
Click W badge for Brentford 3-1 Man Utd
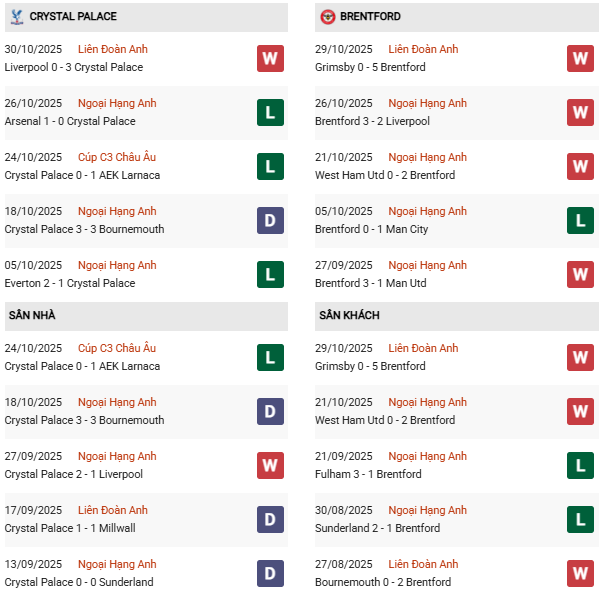[581, 274]
